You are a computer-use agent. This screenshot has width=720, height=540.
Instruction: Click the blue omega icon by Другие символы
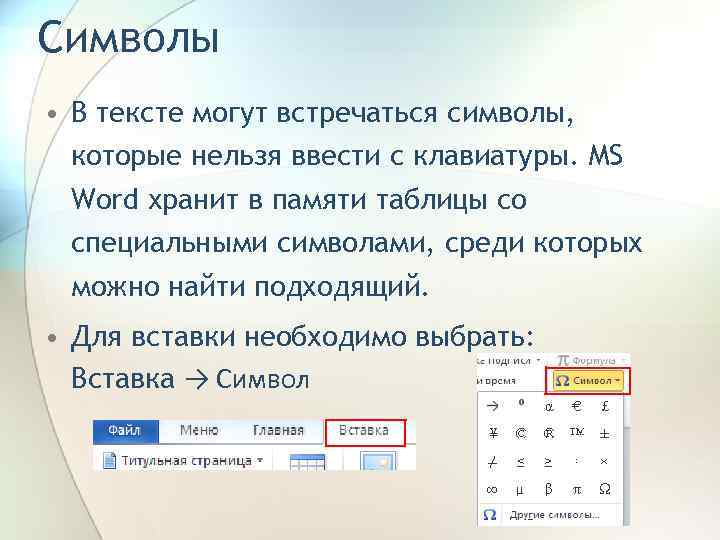tap(490, 515)
